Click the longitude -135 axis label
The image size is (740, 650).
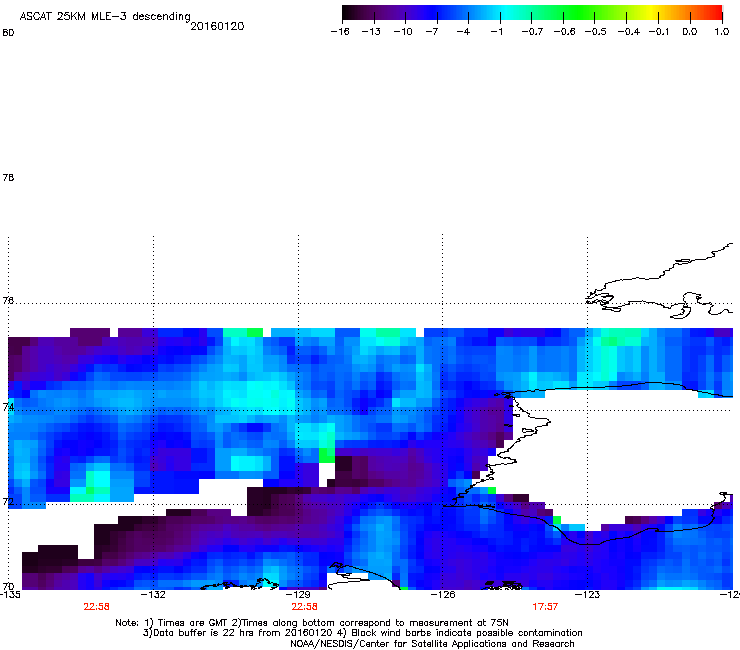(x=10, y=594)
